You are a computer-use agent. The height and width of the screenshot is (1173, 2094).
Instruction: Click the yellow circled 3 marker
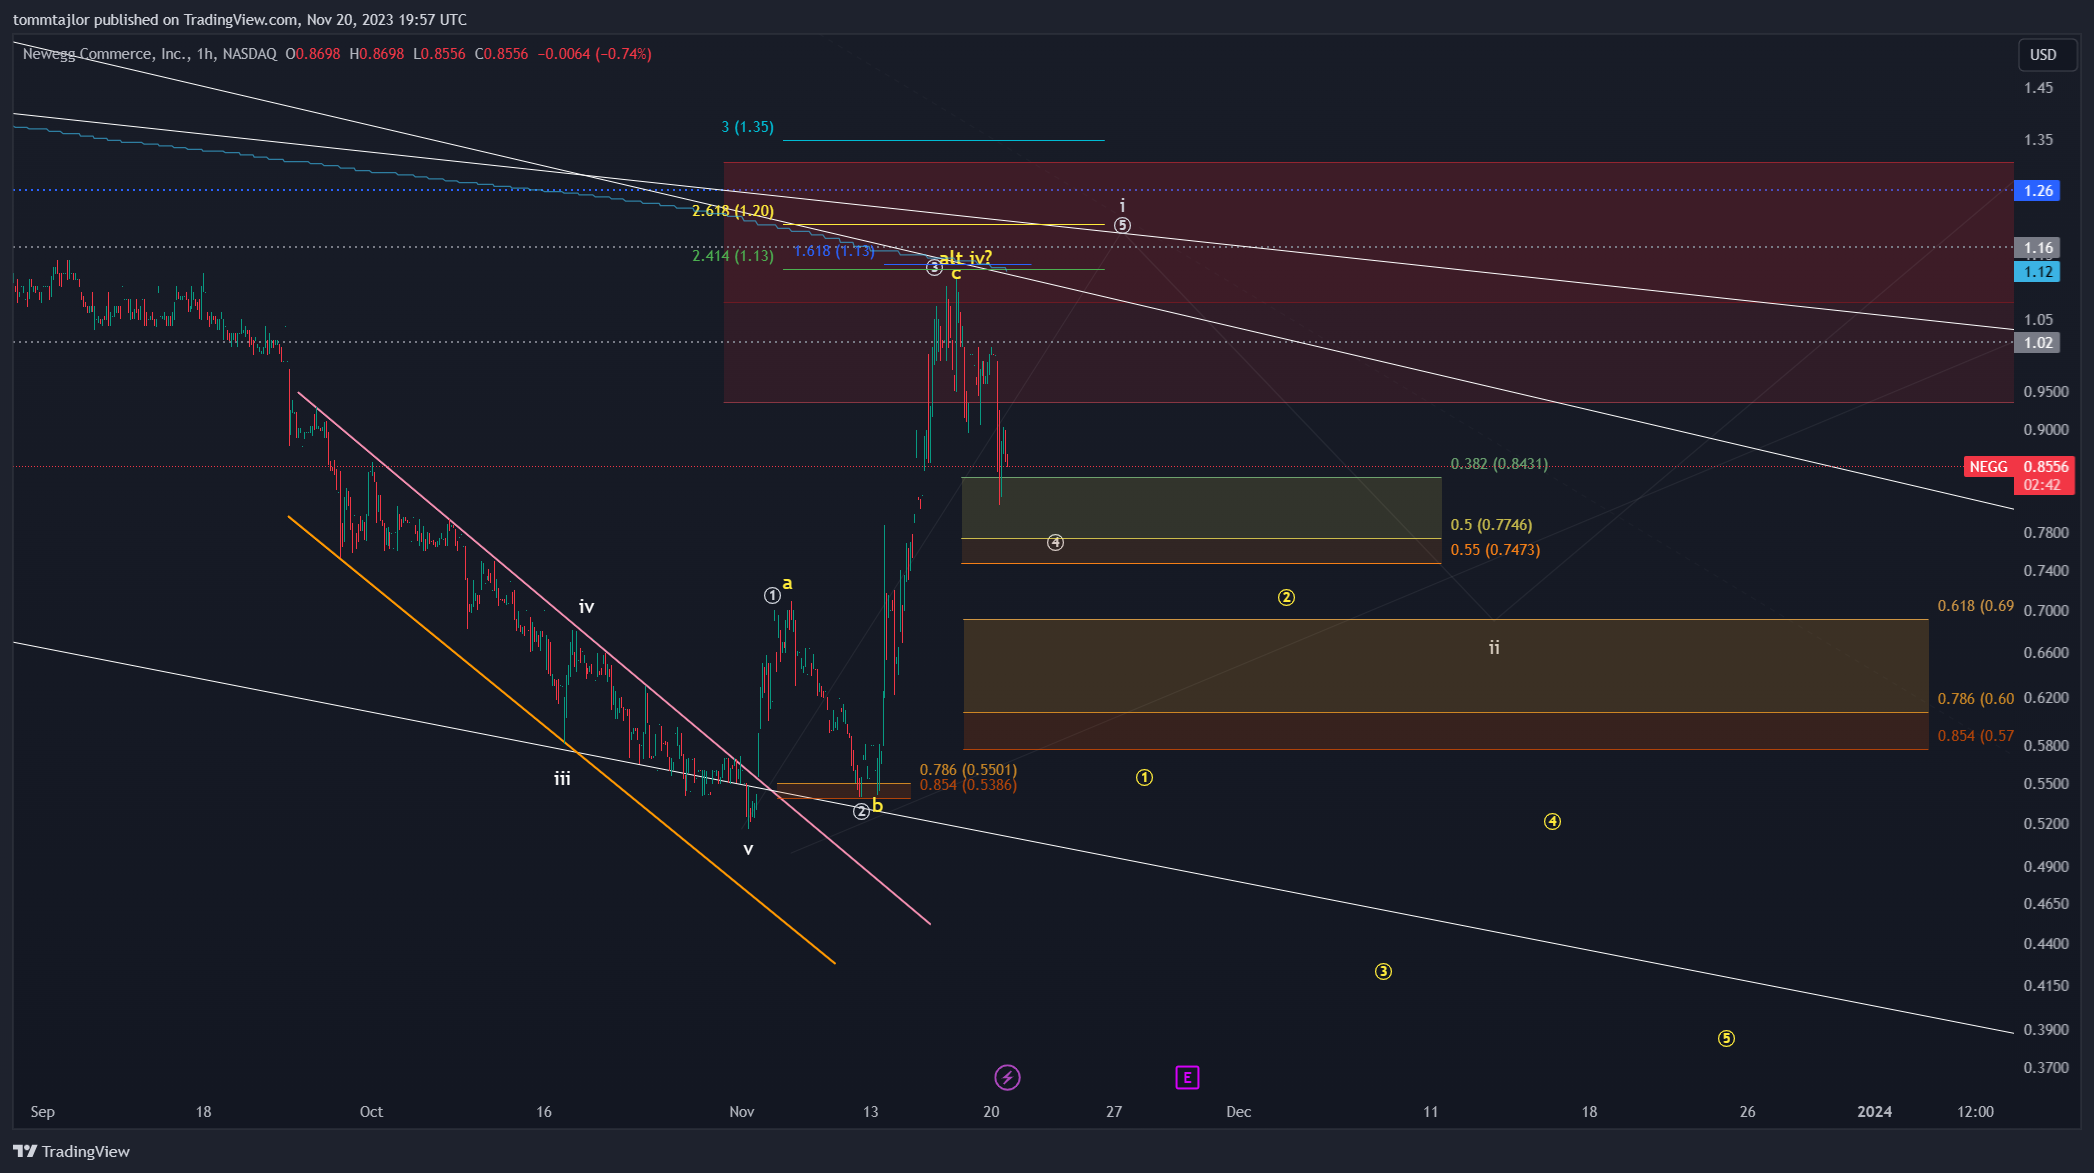(1383, 971)
